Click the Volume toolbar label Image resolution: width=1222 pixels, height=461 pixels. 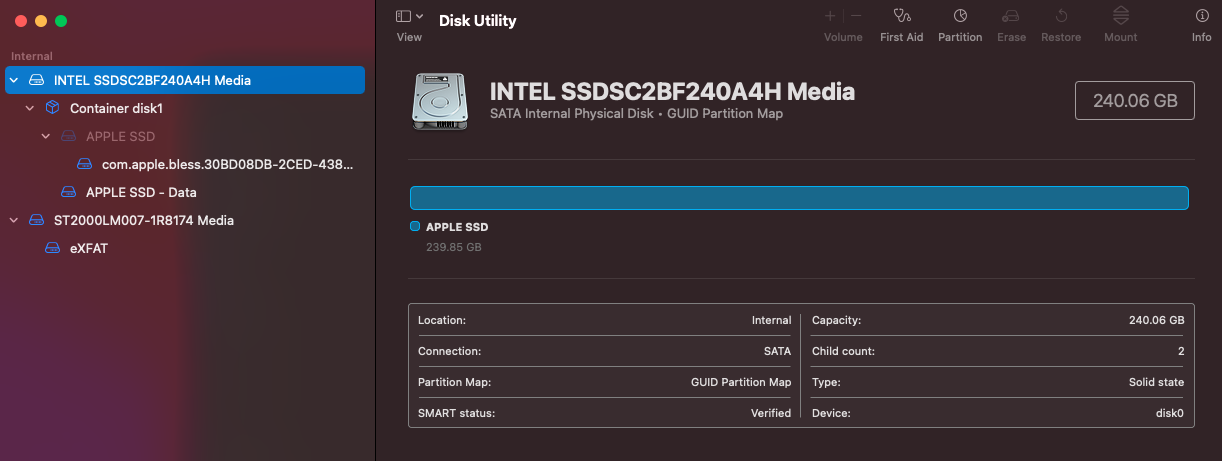tap(843, 37)
